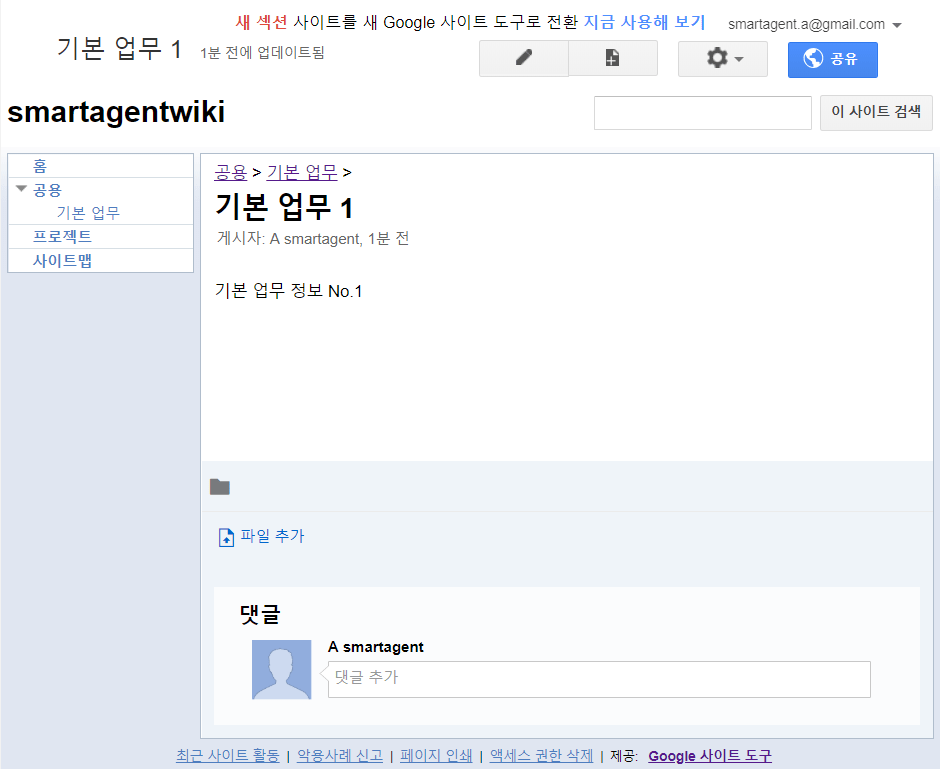Select 프로젝트 in the sidebar
Image resolution: width=940 pixels, height=769 pixels.
pos(62,236)
